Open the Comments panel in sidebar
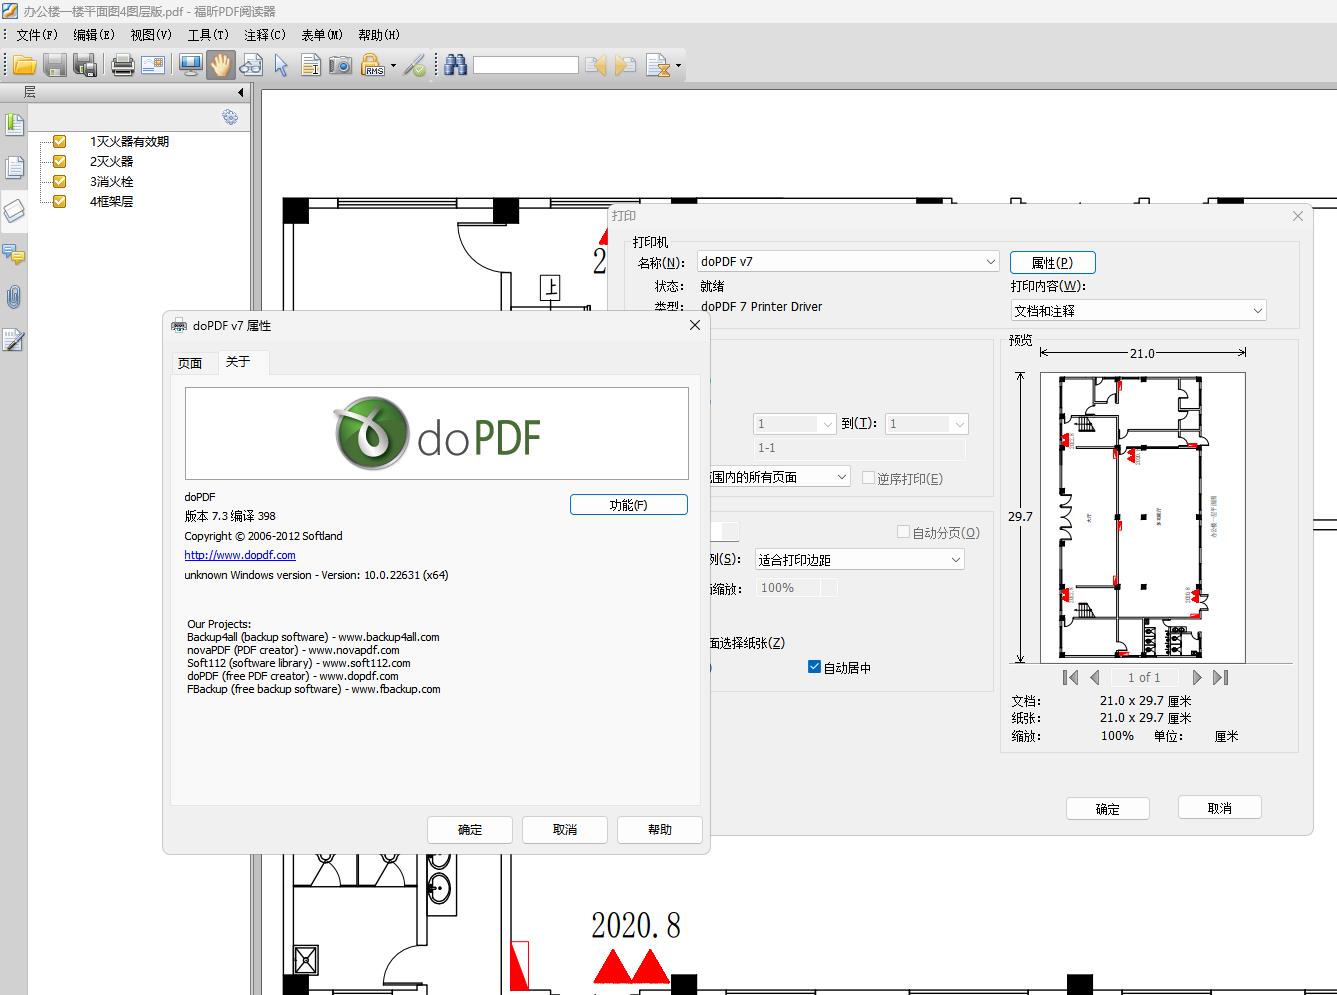 click(14, 254)
